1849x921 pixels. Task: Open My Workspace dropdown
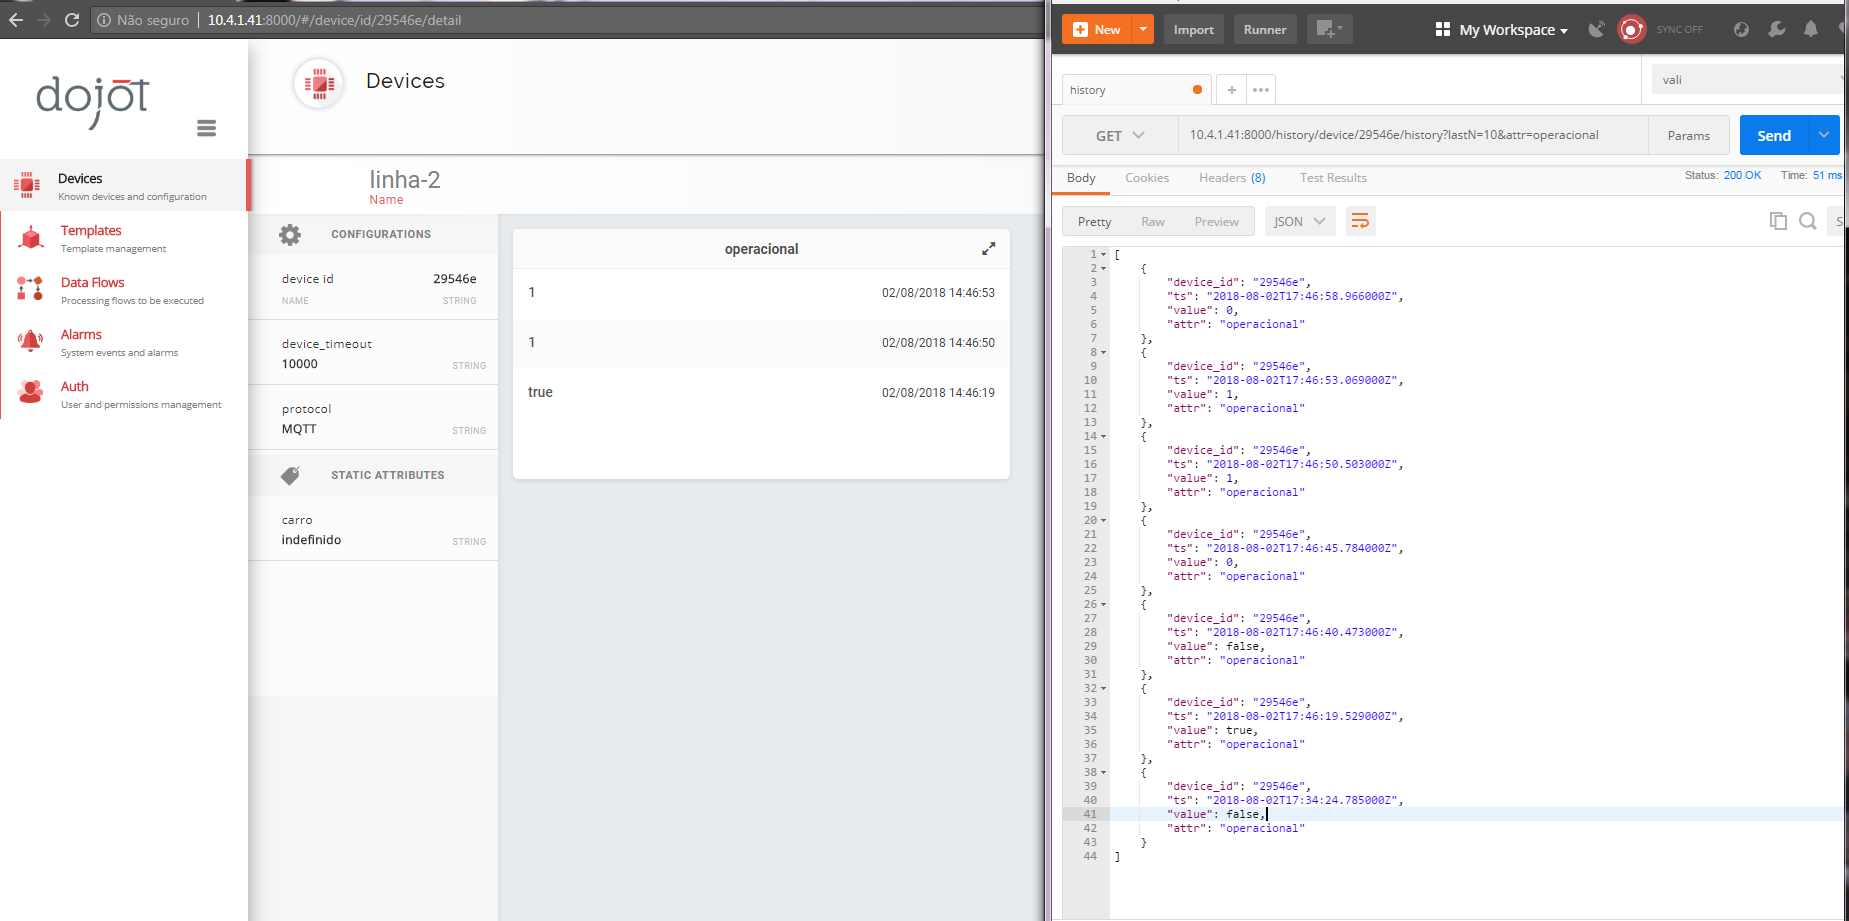point(1501,30)
